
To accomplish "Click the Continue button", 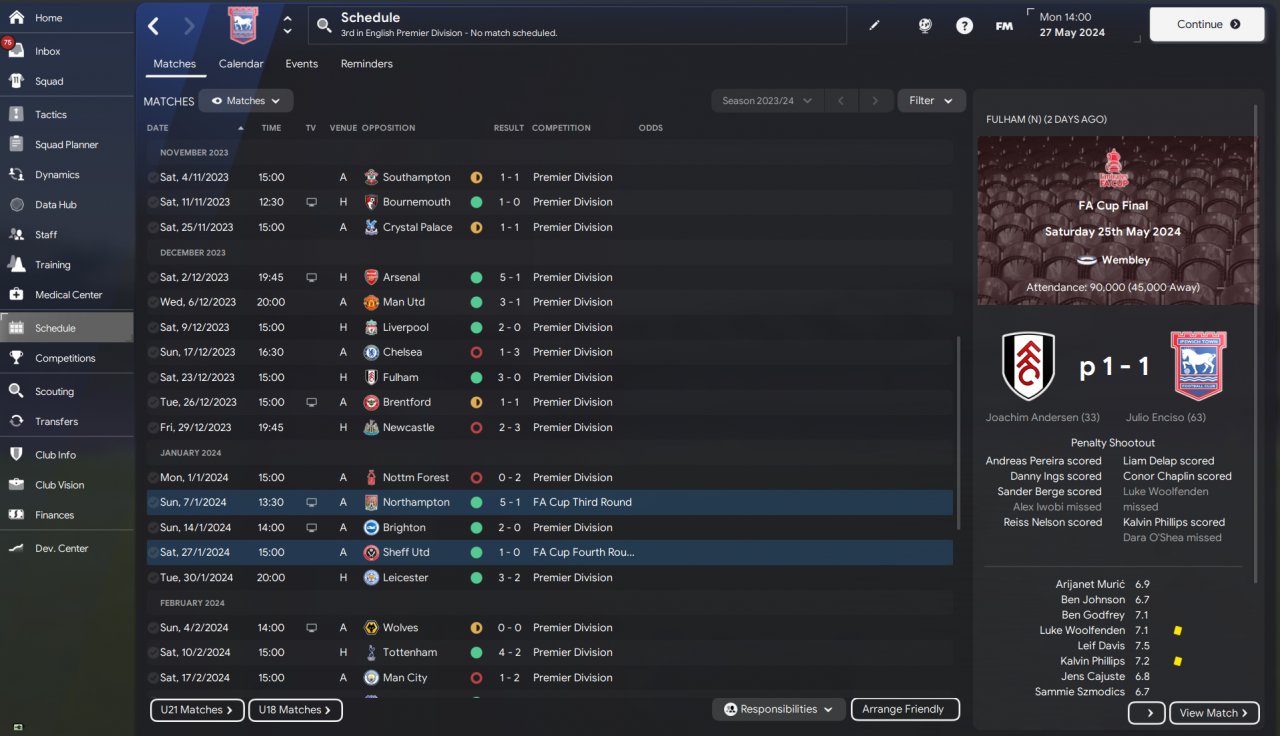I will coord(1207,25).
